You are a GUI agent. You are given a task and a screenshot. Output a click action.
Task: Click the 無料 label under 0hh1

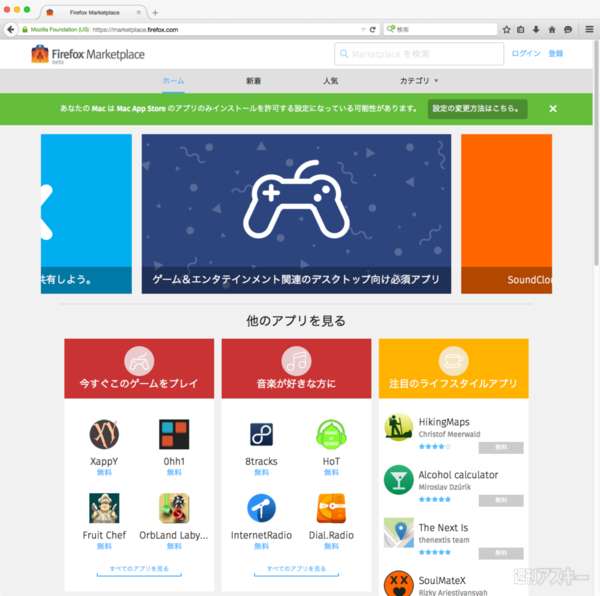174,472
